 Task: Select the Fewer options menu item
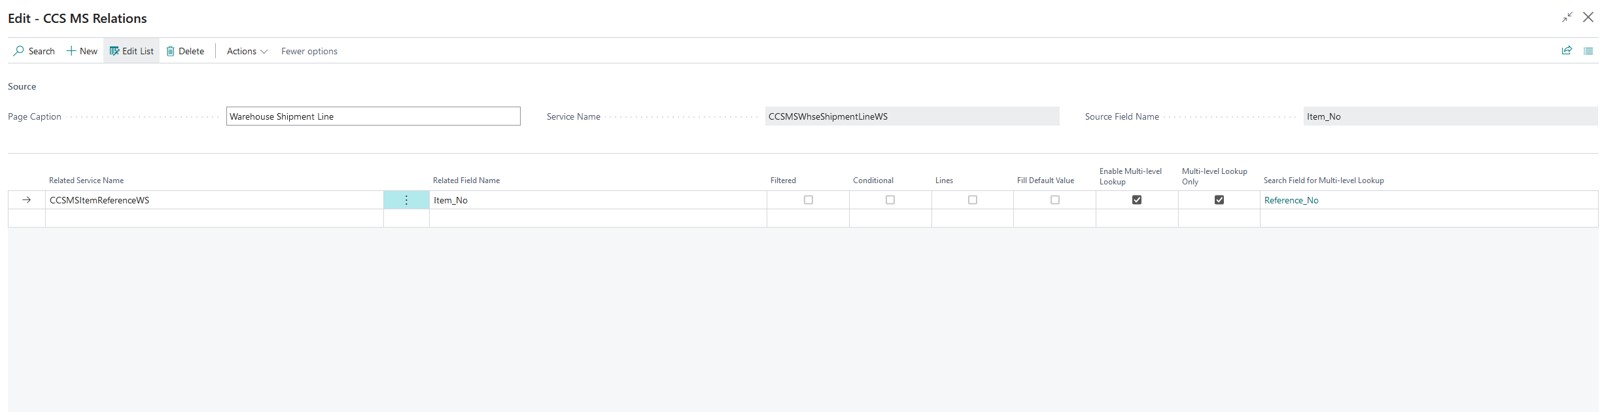(309, 51)
